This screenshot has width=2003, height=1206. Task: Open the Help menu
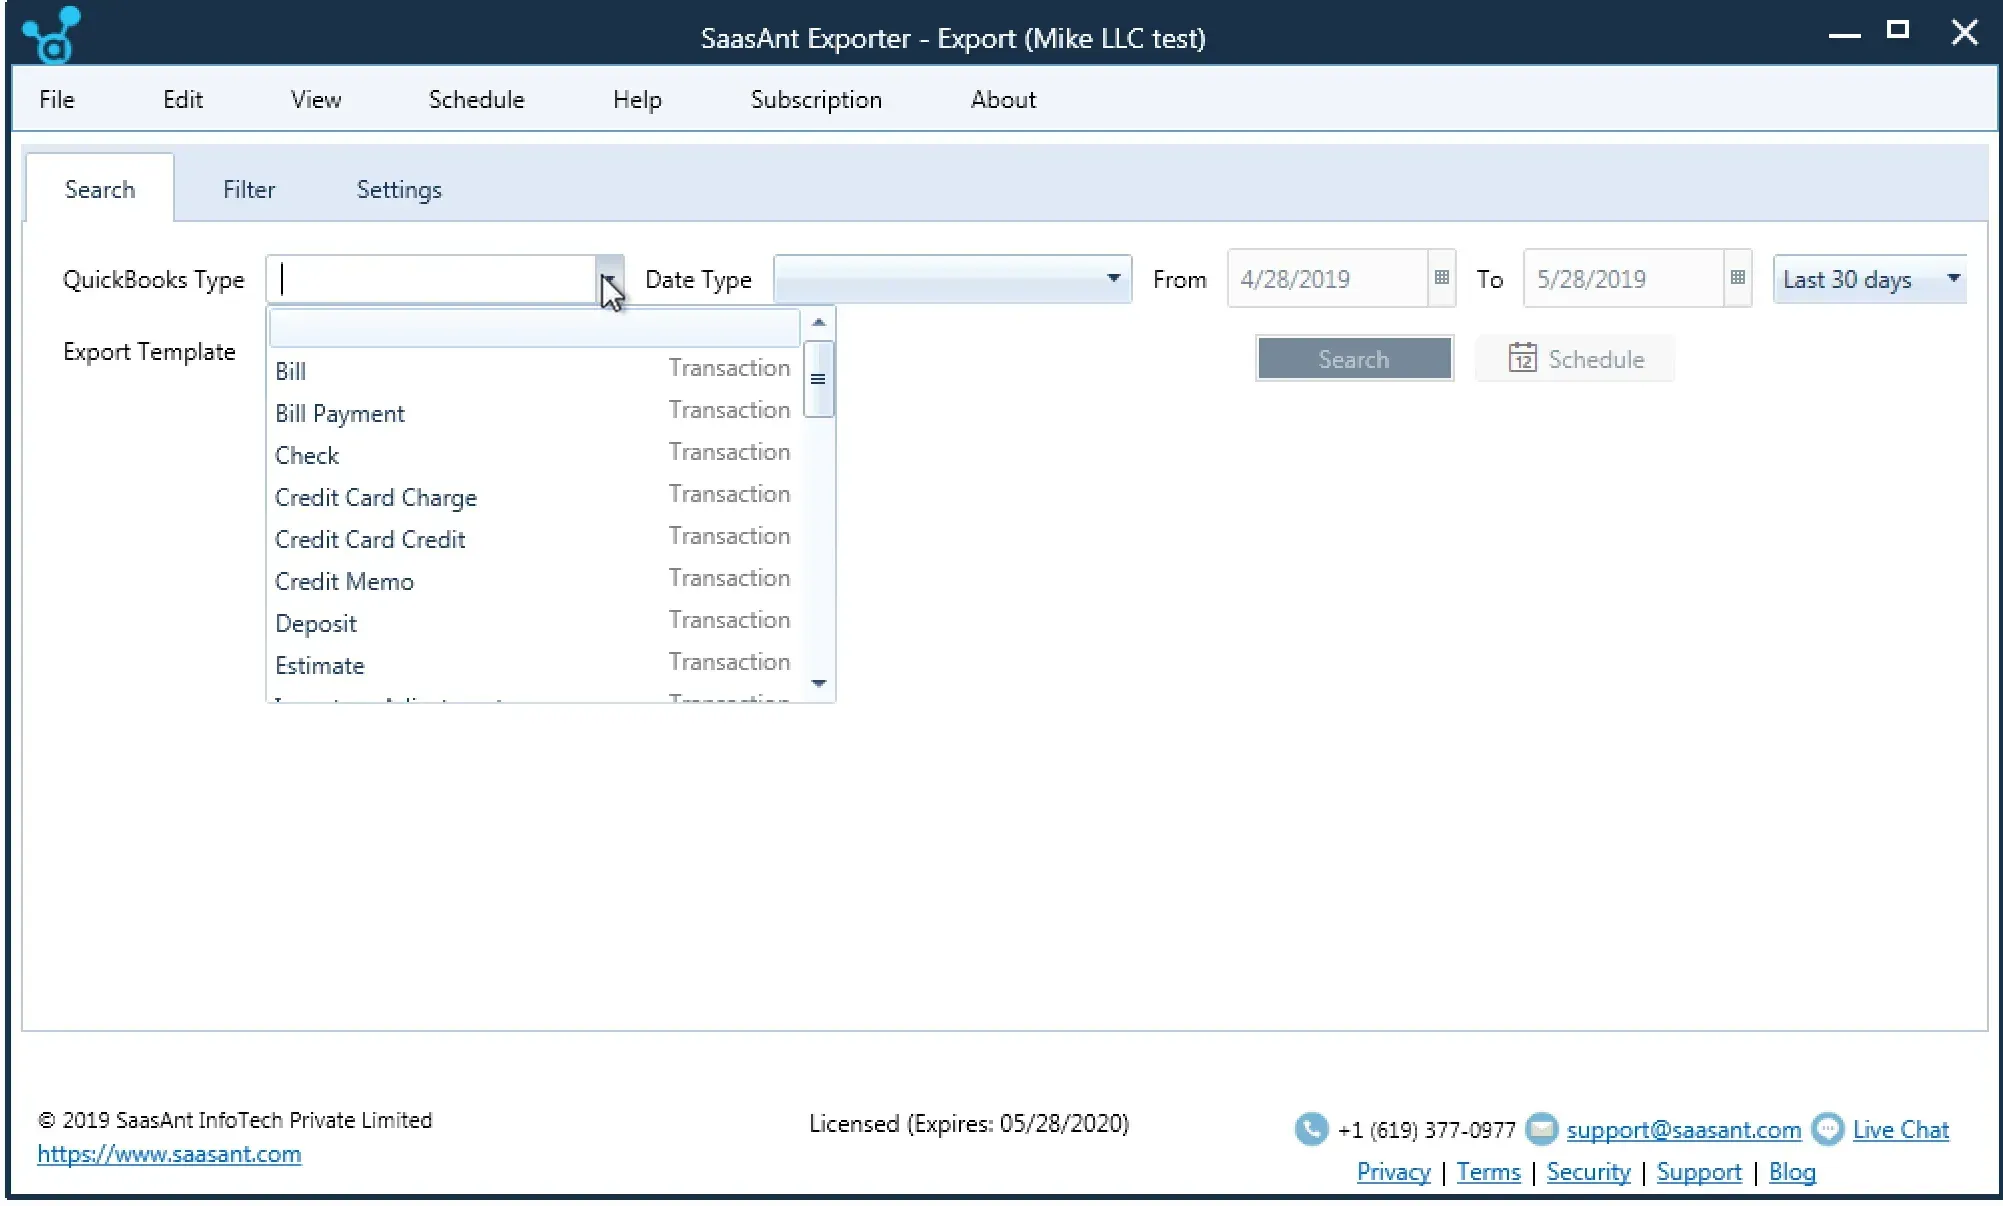(x=637, y=100)
